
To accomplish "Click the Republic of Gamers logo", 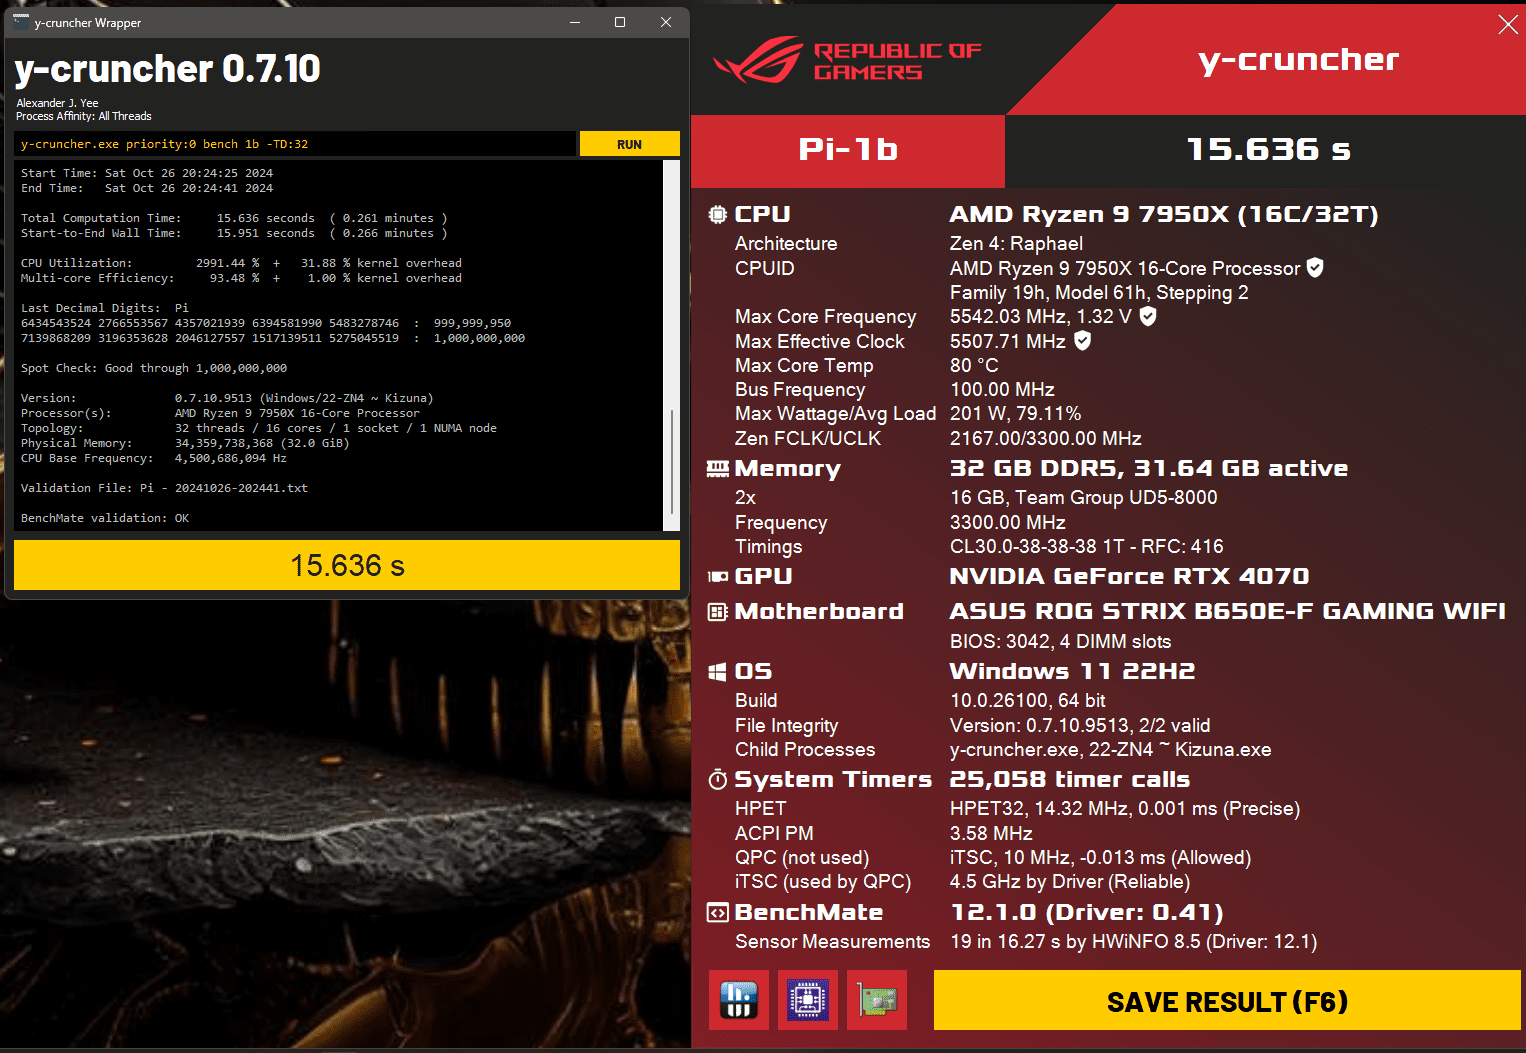I will [x=848, y=60].
